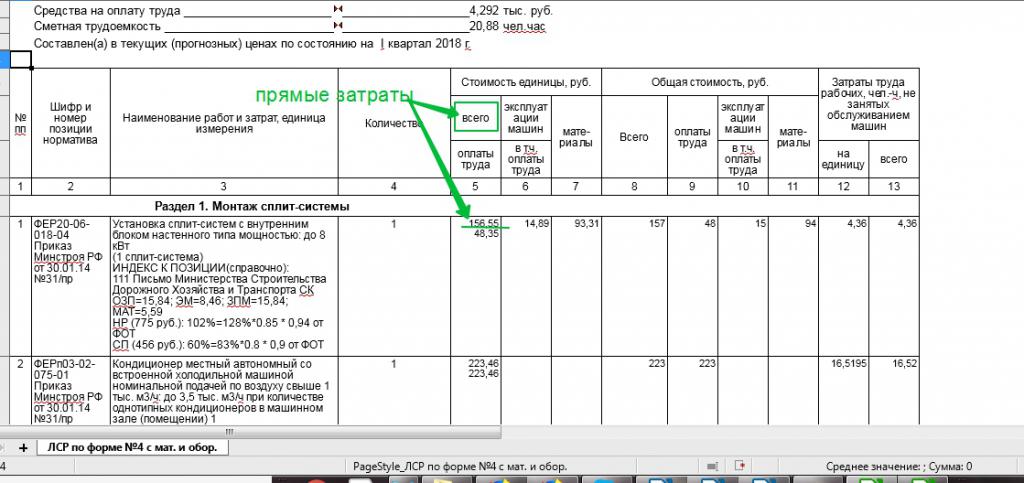Add a new sheet with plus button
The image size is (1024, 483).
(24, 448)
